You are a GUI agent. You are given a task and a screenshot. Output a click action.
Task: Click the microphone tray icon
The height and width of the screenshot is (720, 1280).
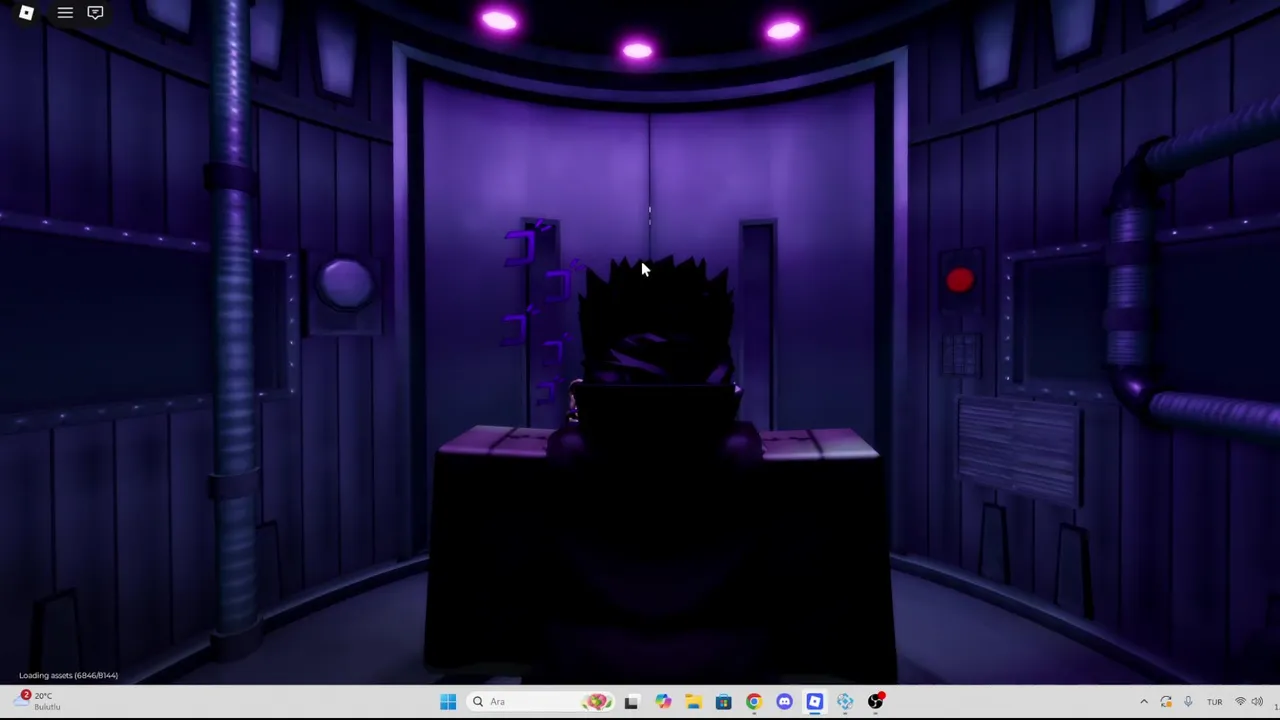[1188, 702]
